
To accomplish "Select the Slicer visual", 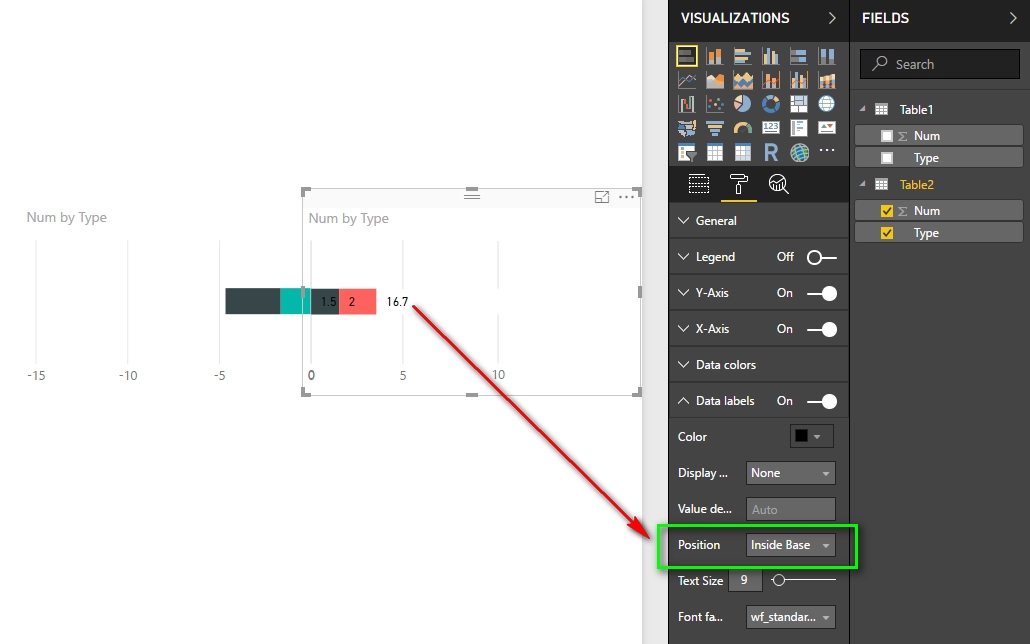I will (x=686, y=152).
